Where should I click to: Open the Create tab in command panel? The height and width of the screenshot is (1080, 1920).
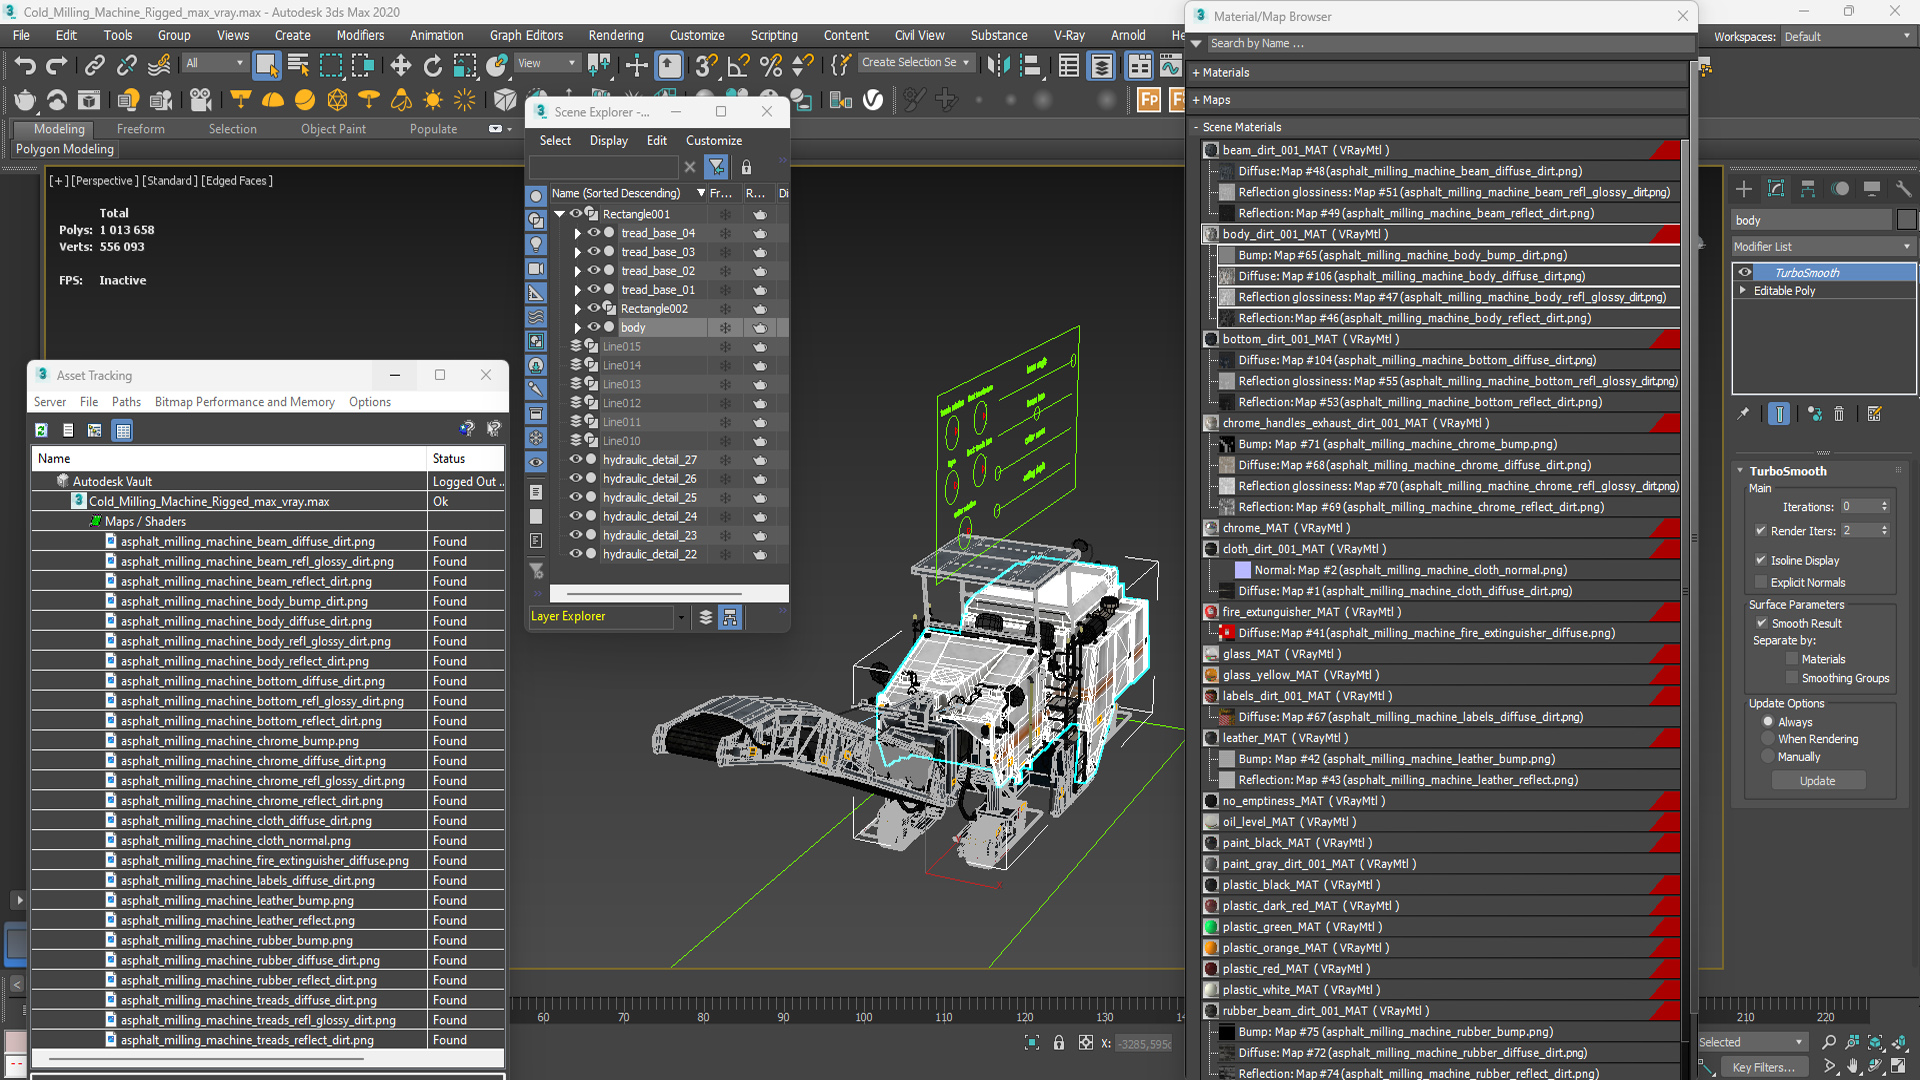[x=1744, y=188]
